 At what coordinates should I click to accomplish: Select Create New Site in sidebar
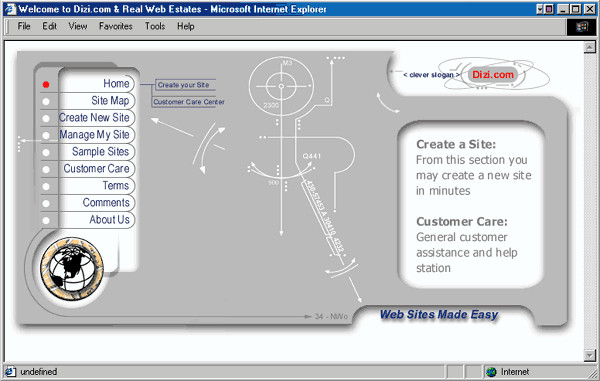click(94, 117)
